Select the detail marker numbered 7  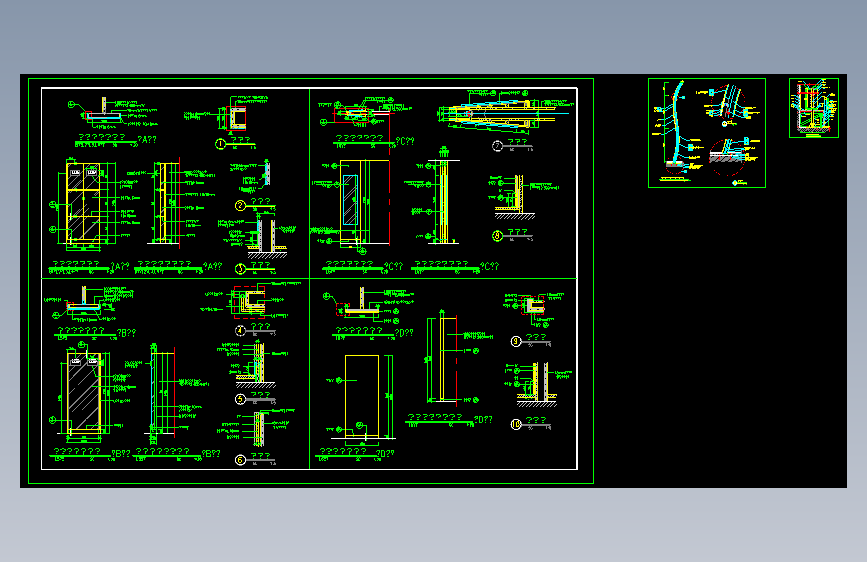pyautogui.click(x=497, y=146)
